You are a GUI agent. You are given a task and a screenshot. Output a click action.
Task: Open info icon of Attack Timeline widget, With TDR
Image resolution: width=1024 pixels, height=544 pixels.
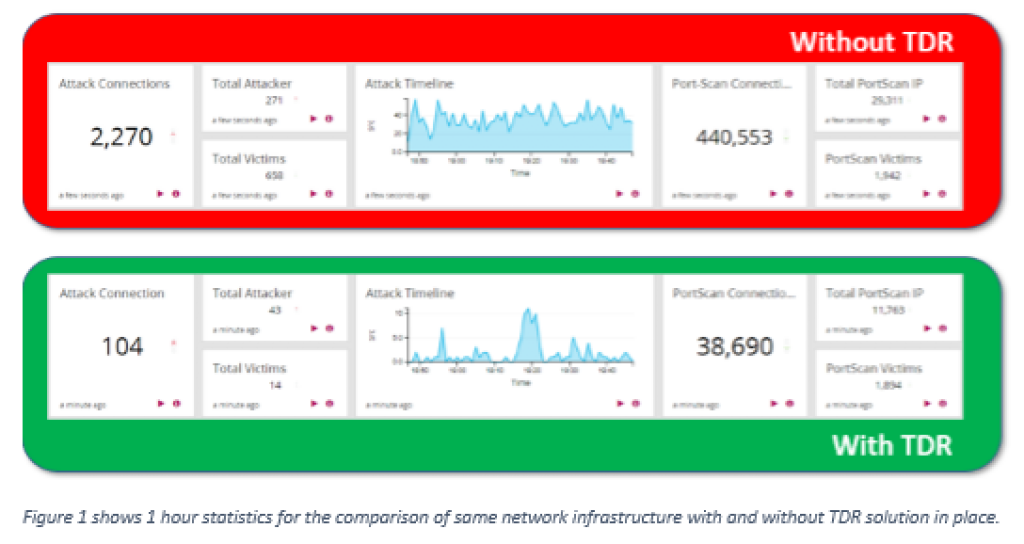636,404
